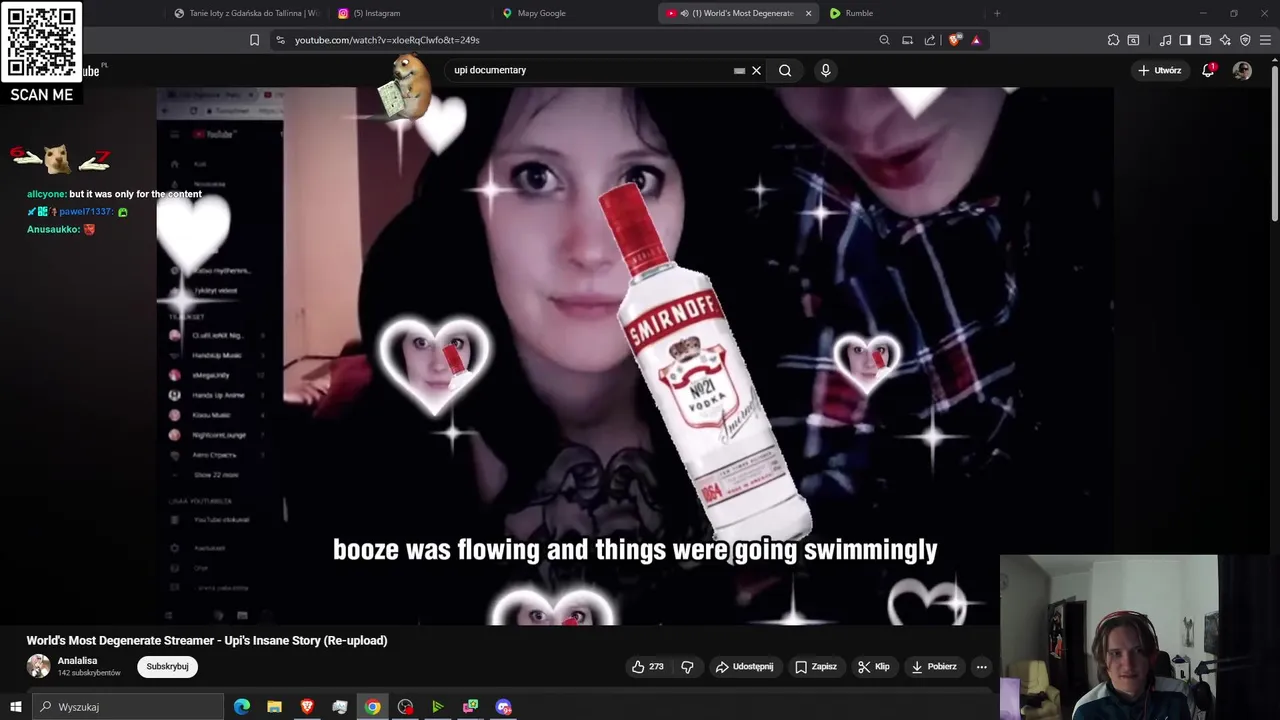Toggle the browser sidebar panel icon
1280x720 pixels.
pos(1185,40)
